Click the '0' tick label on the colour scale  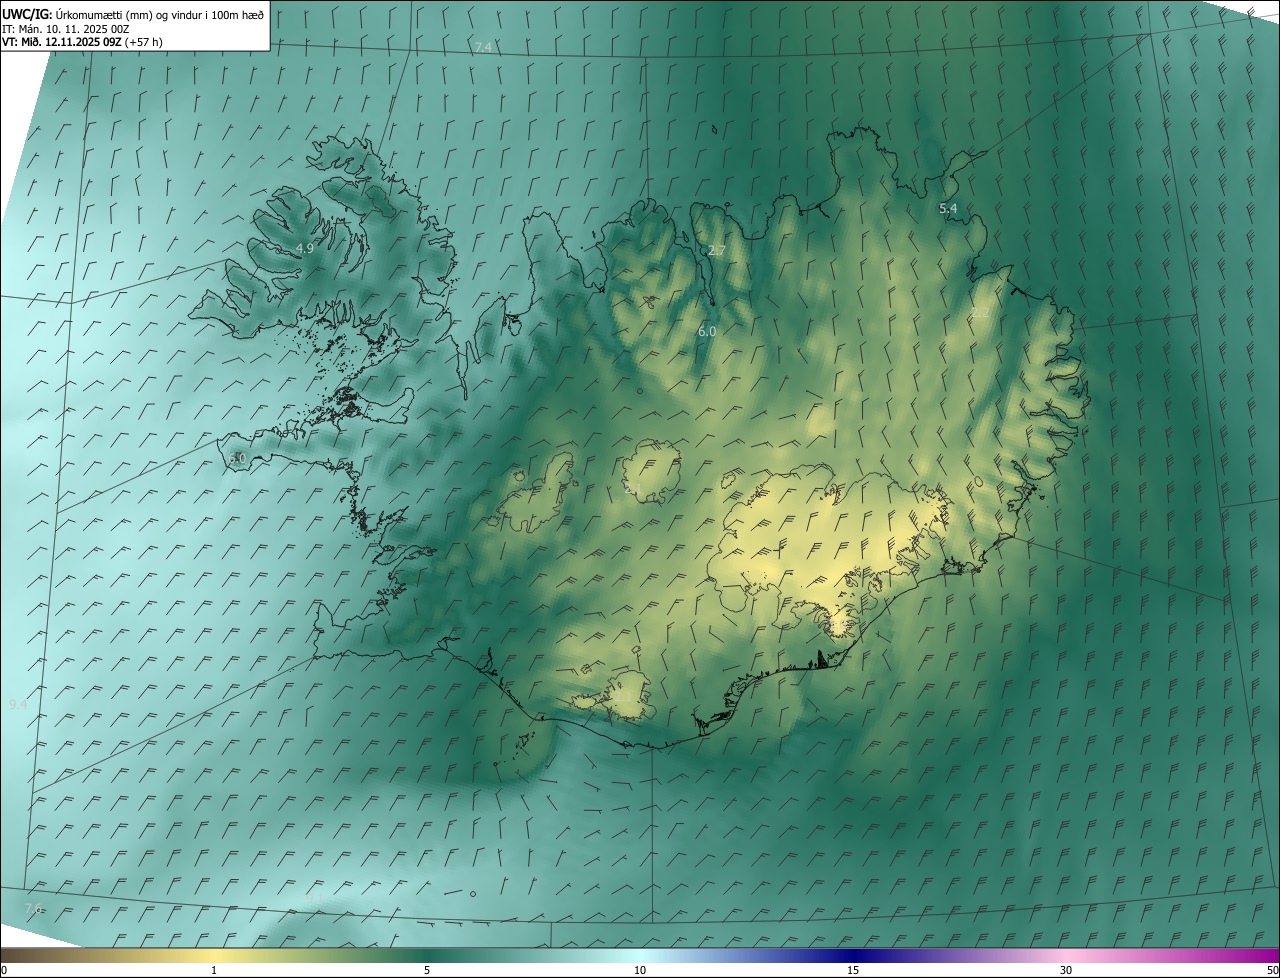tap(4, 970)
